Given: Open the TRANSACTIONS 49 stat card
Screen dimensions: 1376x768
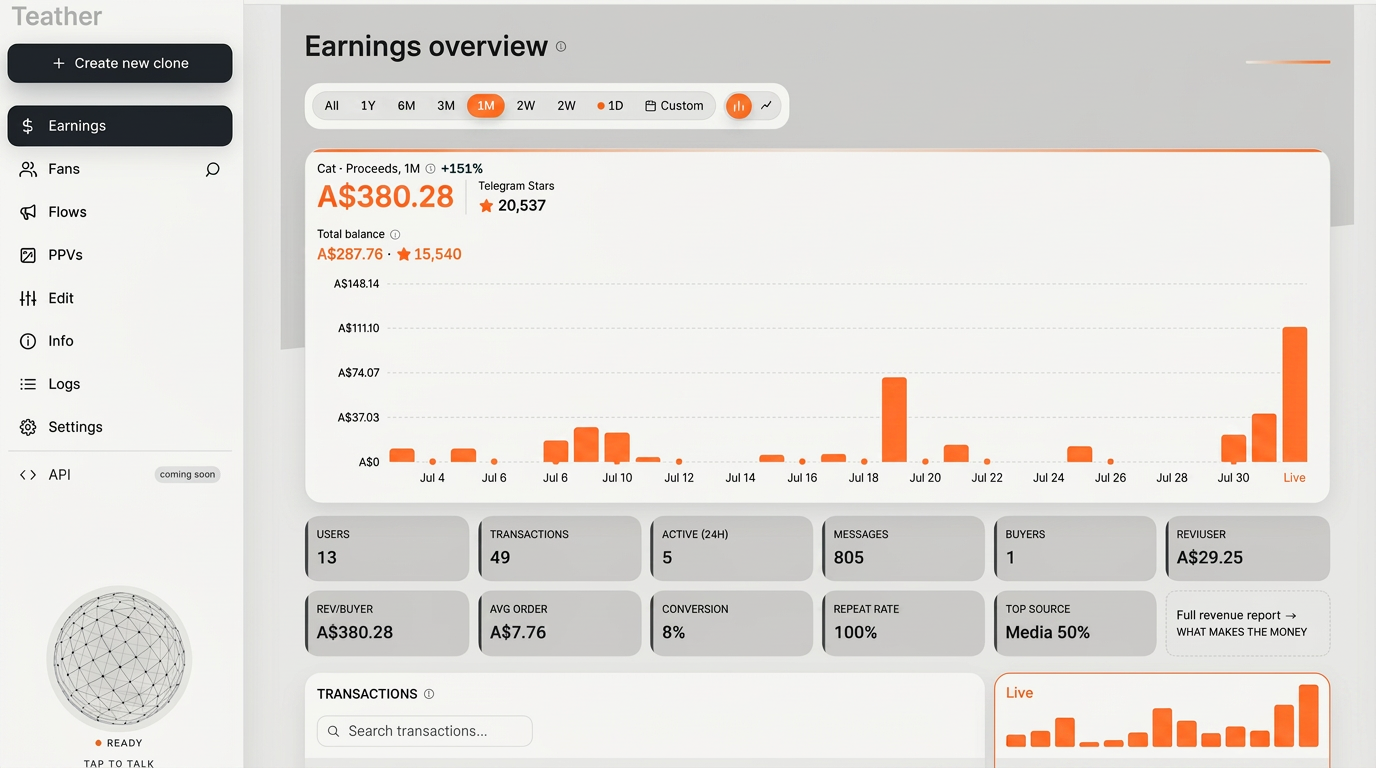Looking at the screenshot, I should pyautogui.click(x=559, y=548).
